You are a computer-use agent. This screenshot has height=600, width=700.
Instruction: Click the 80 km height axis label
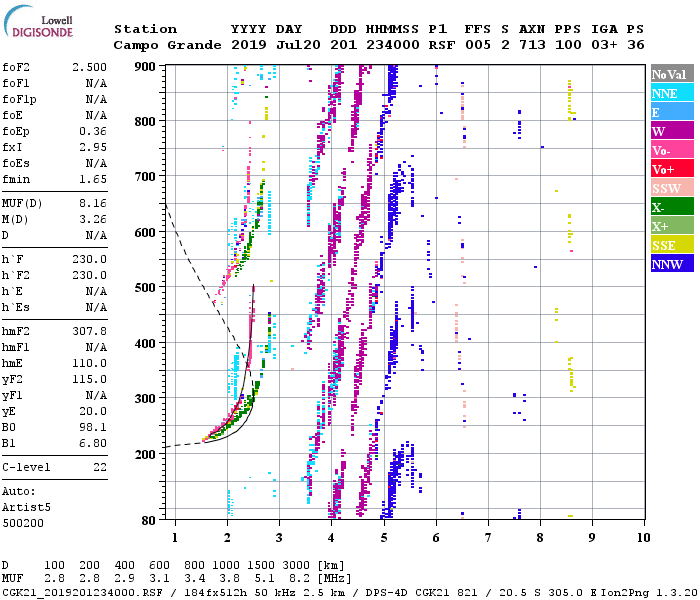[149, 521]
